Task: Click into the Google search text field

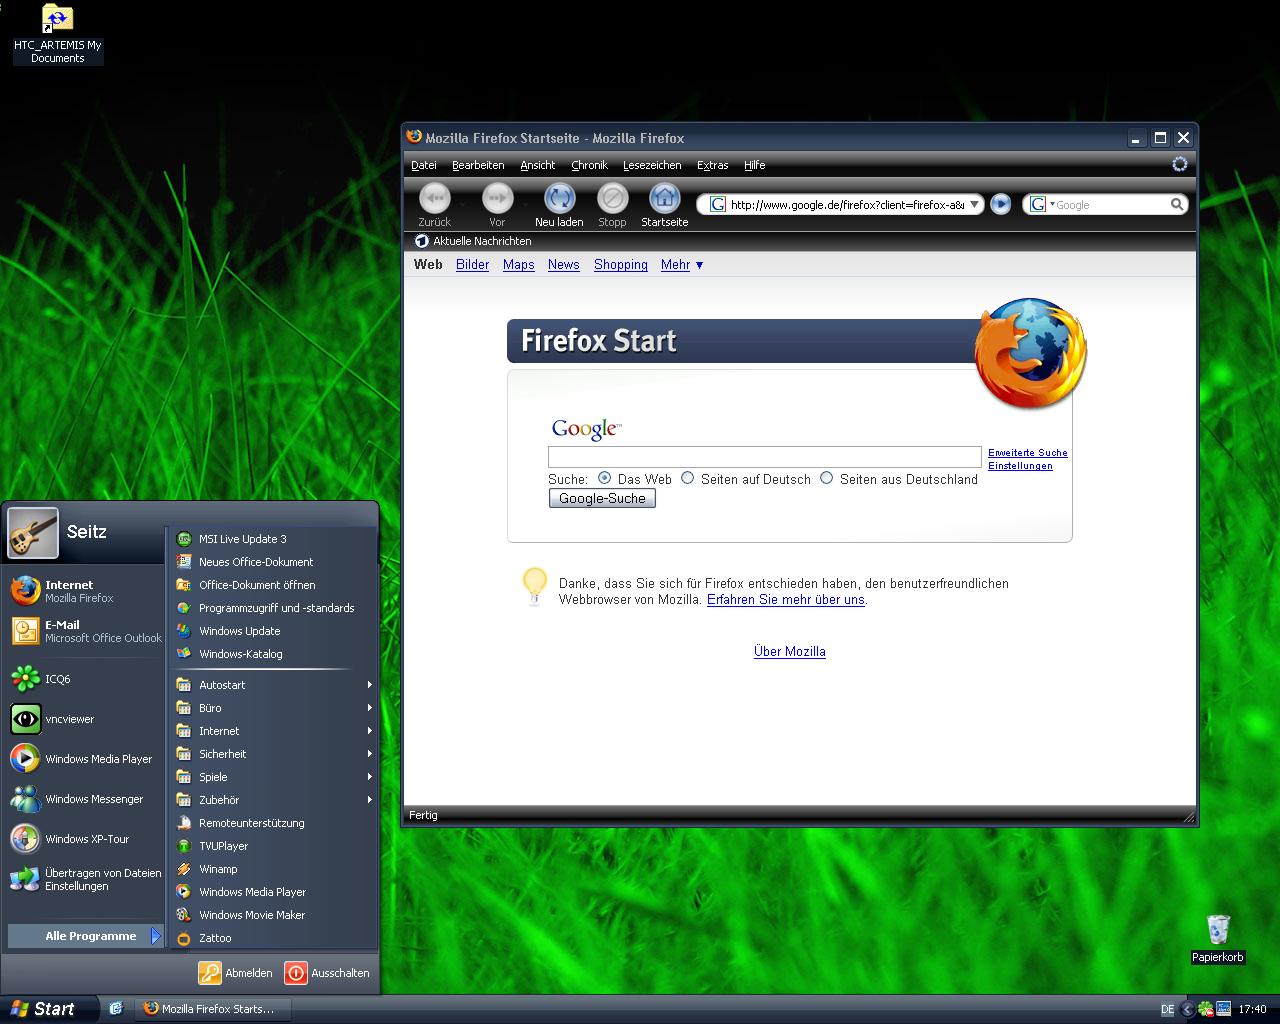Action: pos(764,457)
